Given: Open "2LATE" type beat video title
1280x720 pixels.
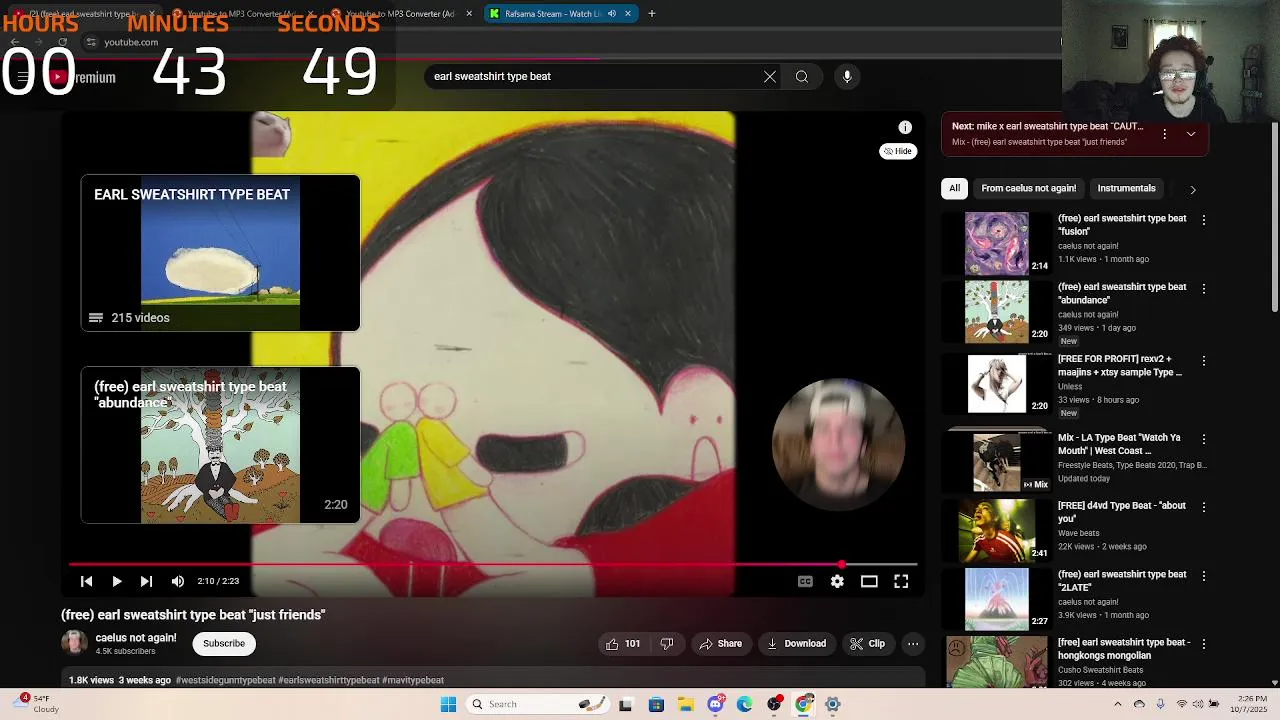Looking at the screenshot, I should (x=1122, y=581).
